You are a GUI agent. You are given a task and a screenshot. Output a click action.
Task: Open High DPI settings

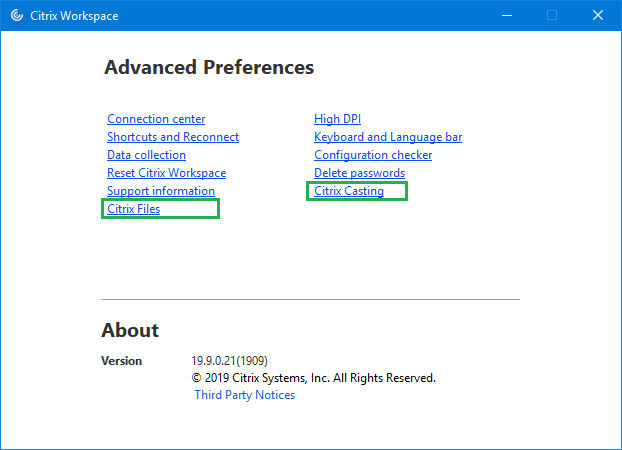pyautogui.click(x=338, y=119)
